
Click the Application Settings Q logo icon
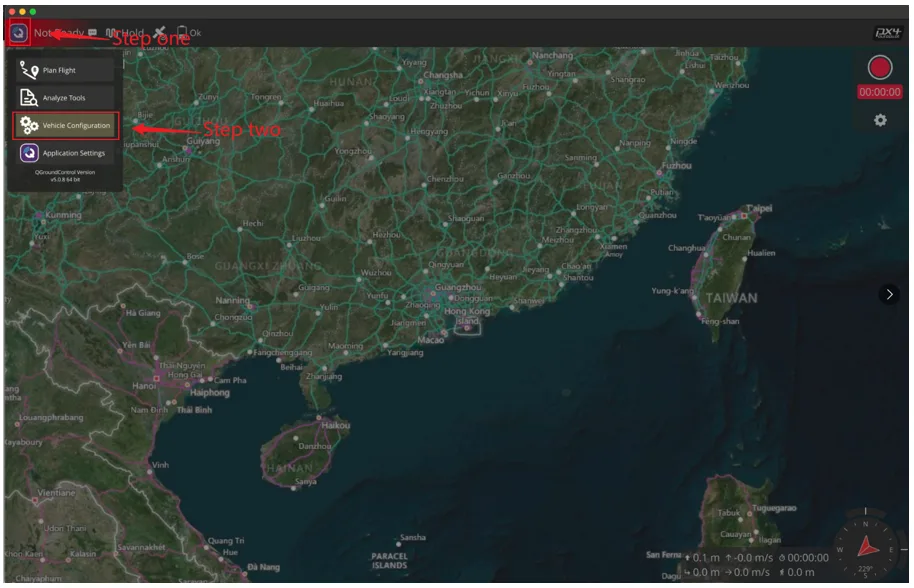tap(29, 153)
